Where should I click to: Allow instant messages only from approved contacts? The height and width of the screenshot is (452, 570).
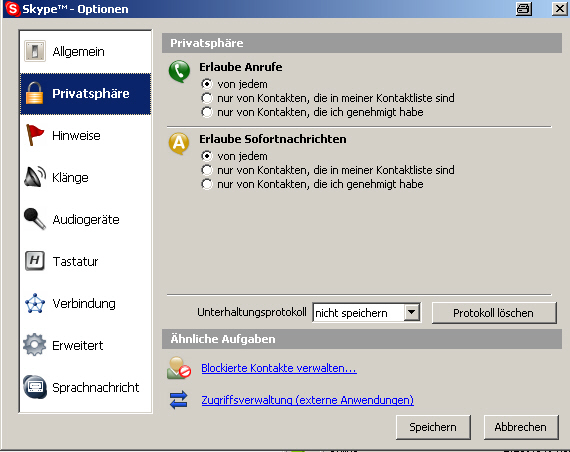click(206, 184)
